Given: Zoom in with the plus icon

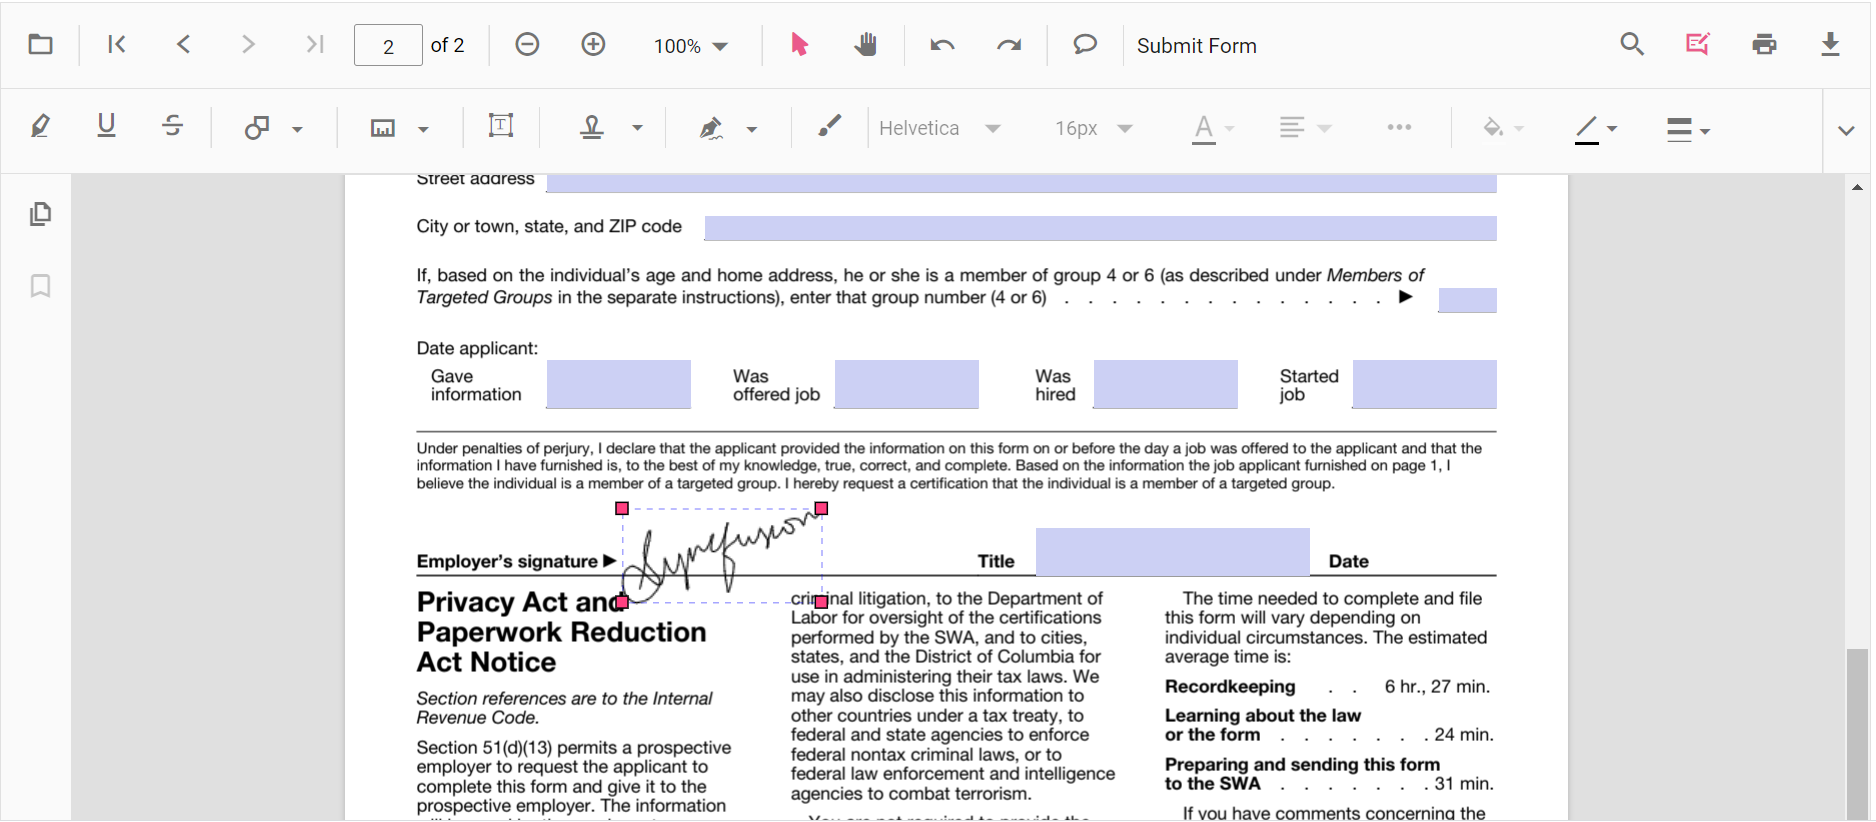Looking at the screenshot, I should click(593, 44).
